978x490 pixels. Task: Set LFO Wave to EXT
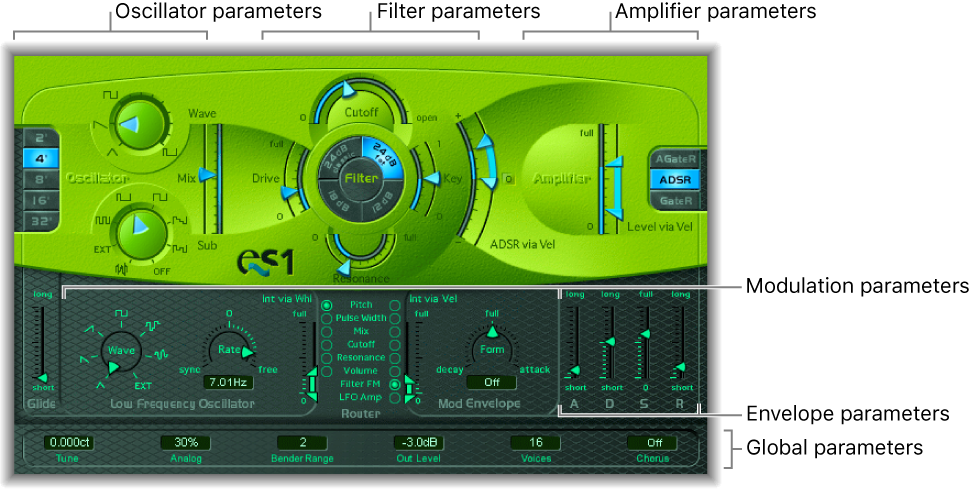[143, 386]
